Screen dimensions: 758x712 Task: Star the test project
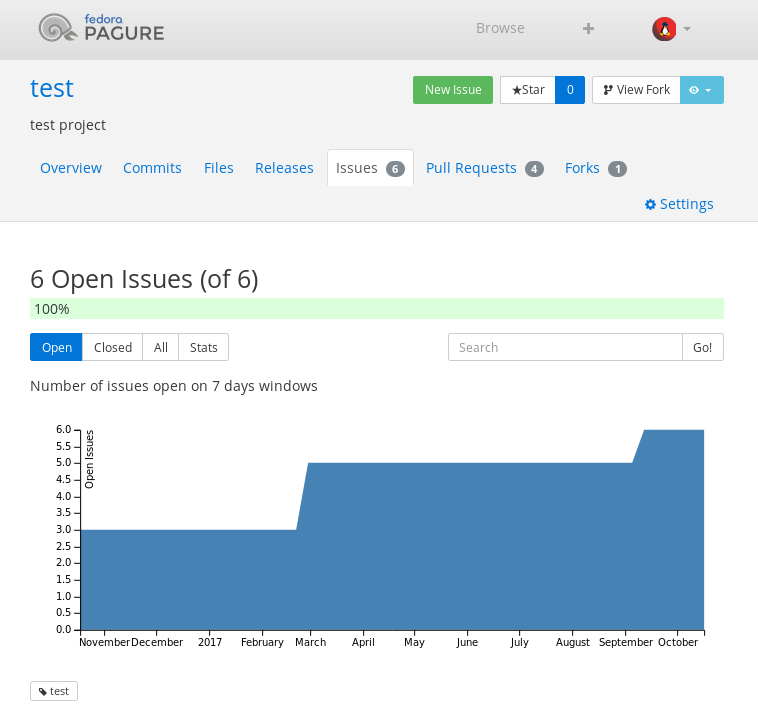point(527,90)
